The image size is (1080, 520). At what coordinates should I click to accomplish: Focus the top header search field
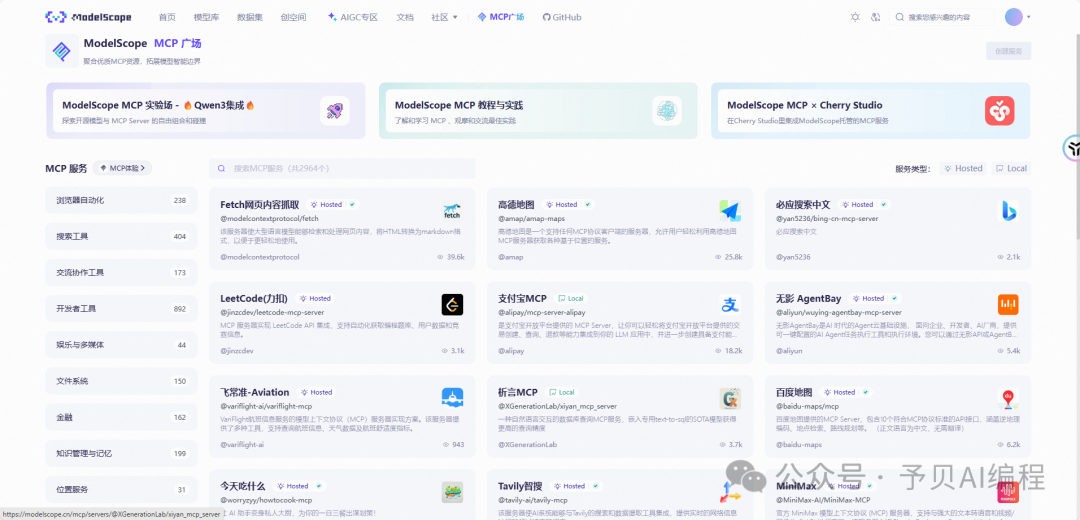[x=942, y=17]
